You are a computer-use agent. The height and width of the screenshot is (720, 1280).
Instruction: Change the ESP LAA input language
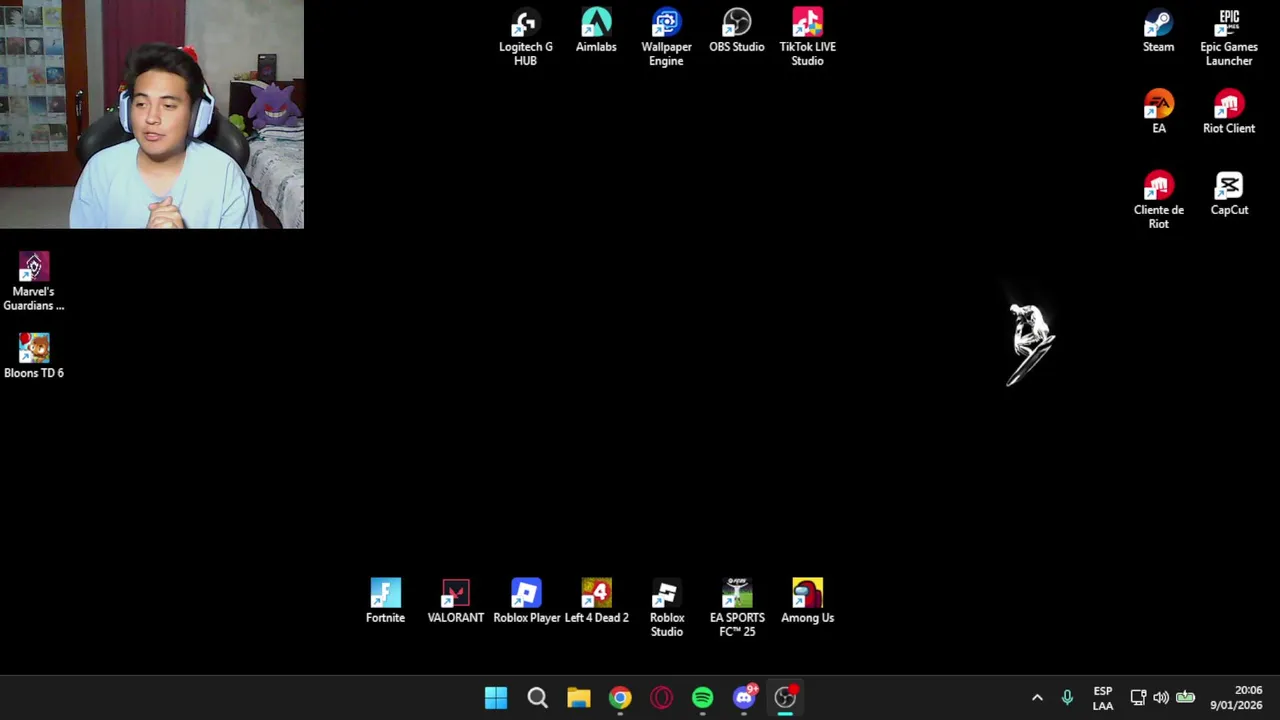pos(1103,698)
